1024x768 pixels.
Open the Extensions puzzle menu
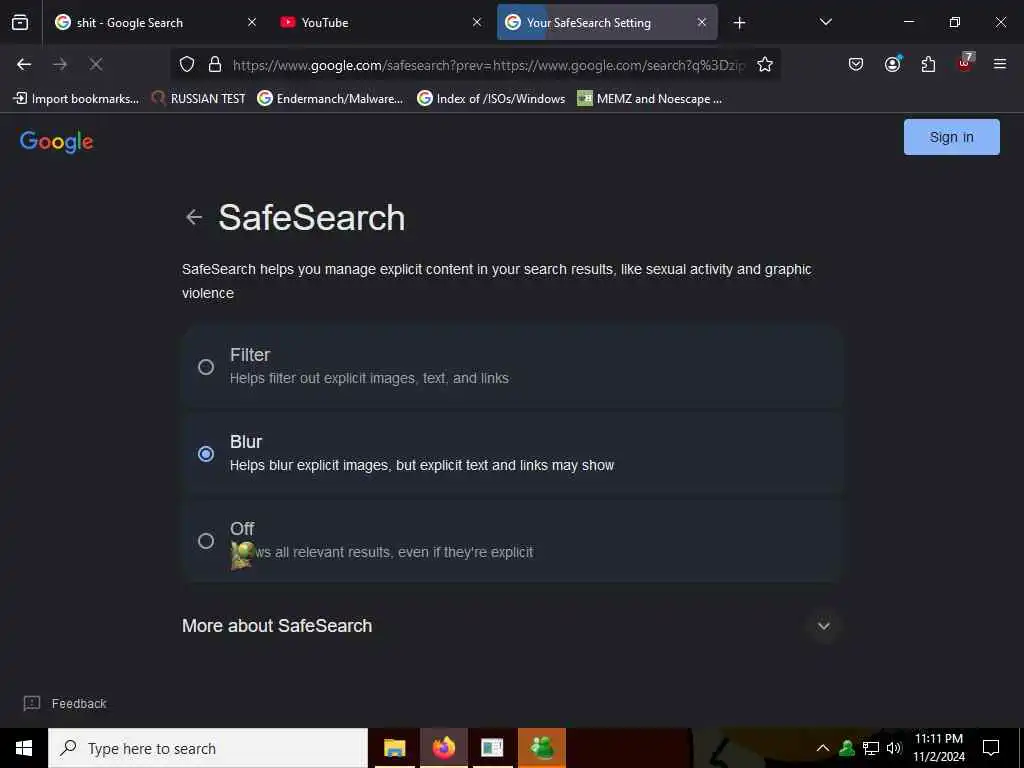pos(928,64)
